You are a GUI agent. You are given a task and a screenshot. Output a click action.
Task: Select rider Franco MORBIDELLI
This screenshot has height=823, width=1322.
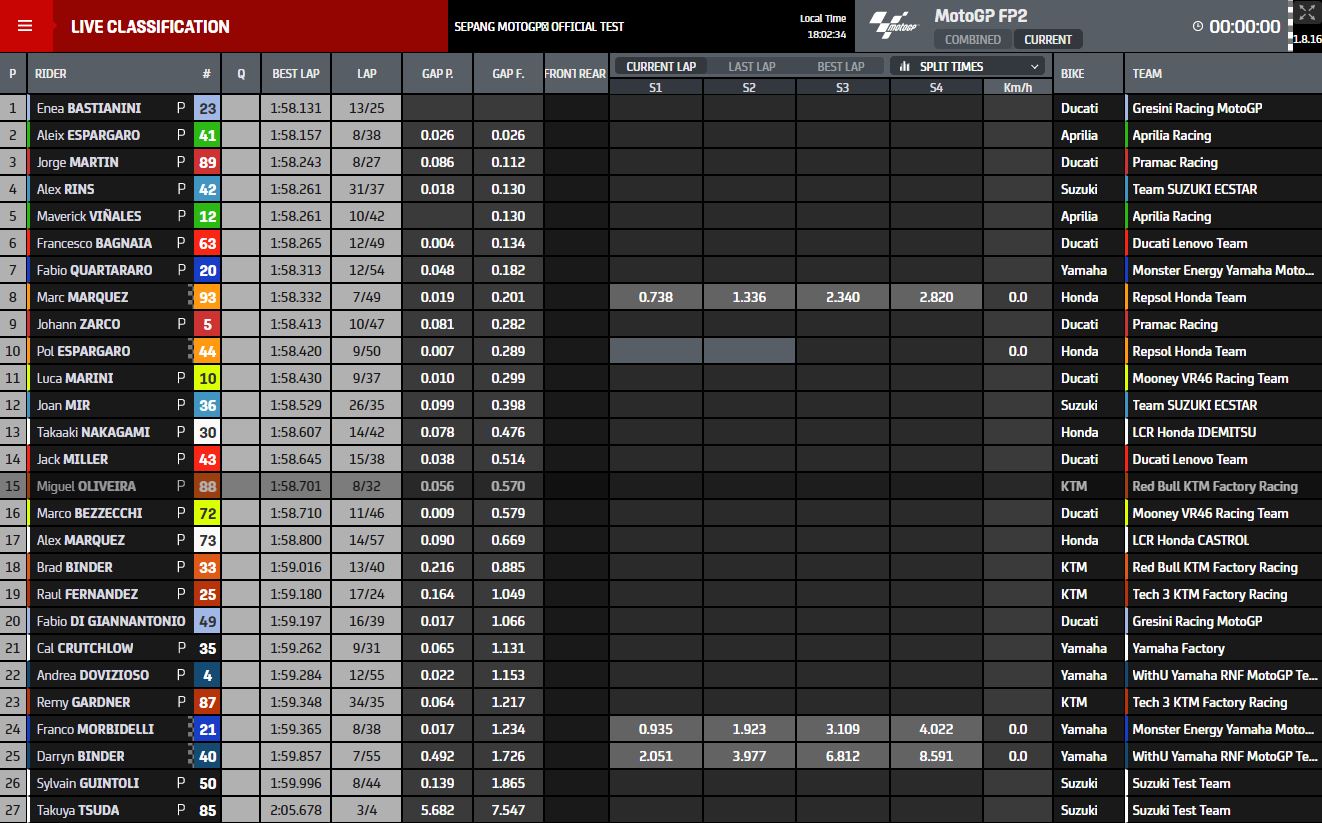[x=96, y=729]
